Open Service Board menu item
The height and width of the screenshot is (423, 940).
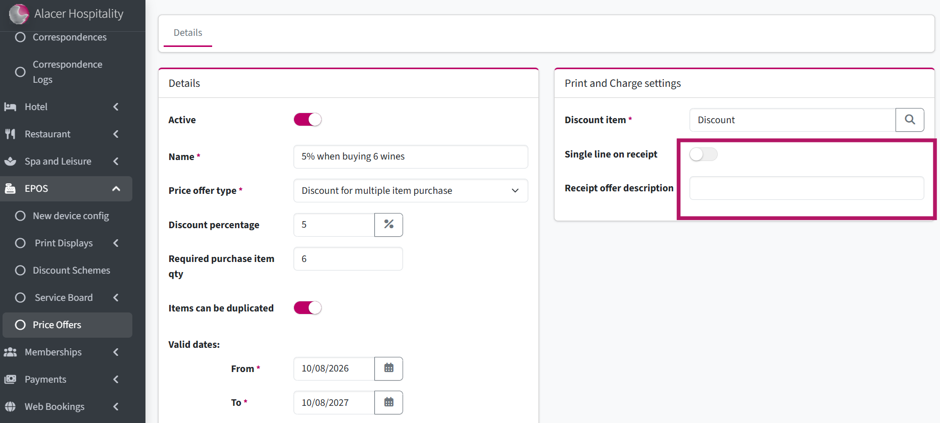click(64, 298)
